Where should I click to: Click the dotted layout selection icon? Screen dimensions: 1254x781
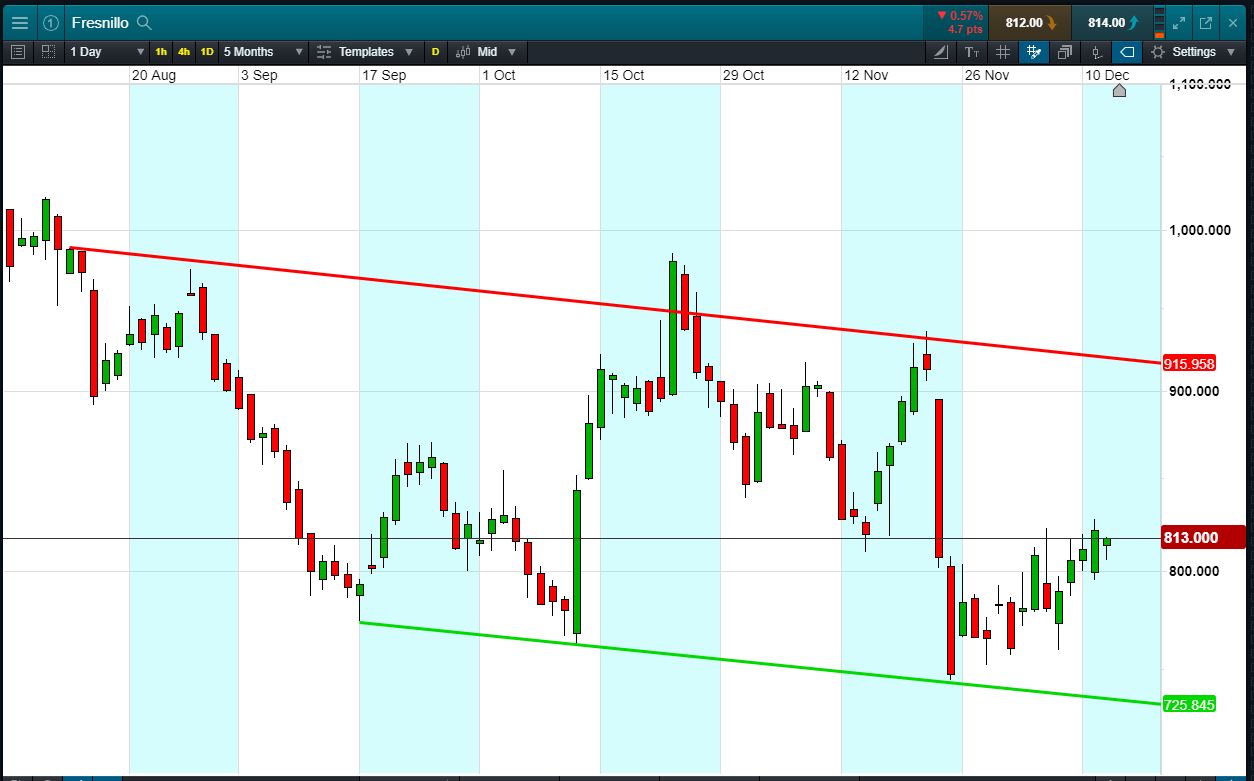(48, 52)
